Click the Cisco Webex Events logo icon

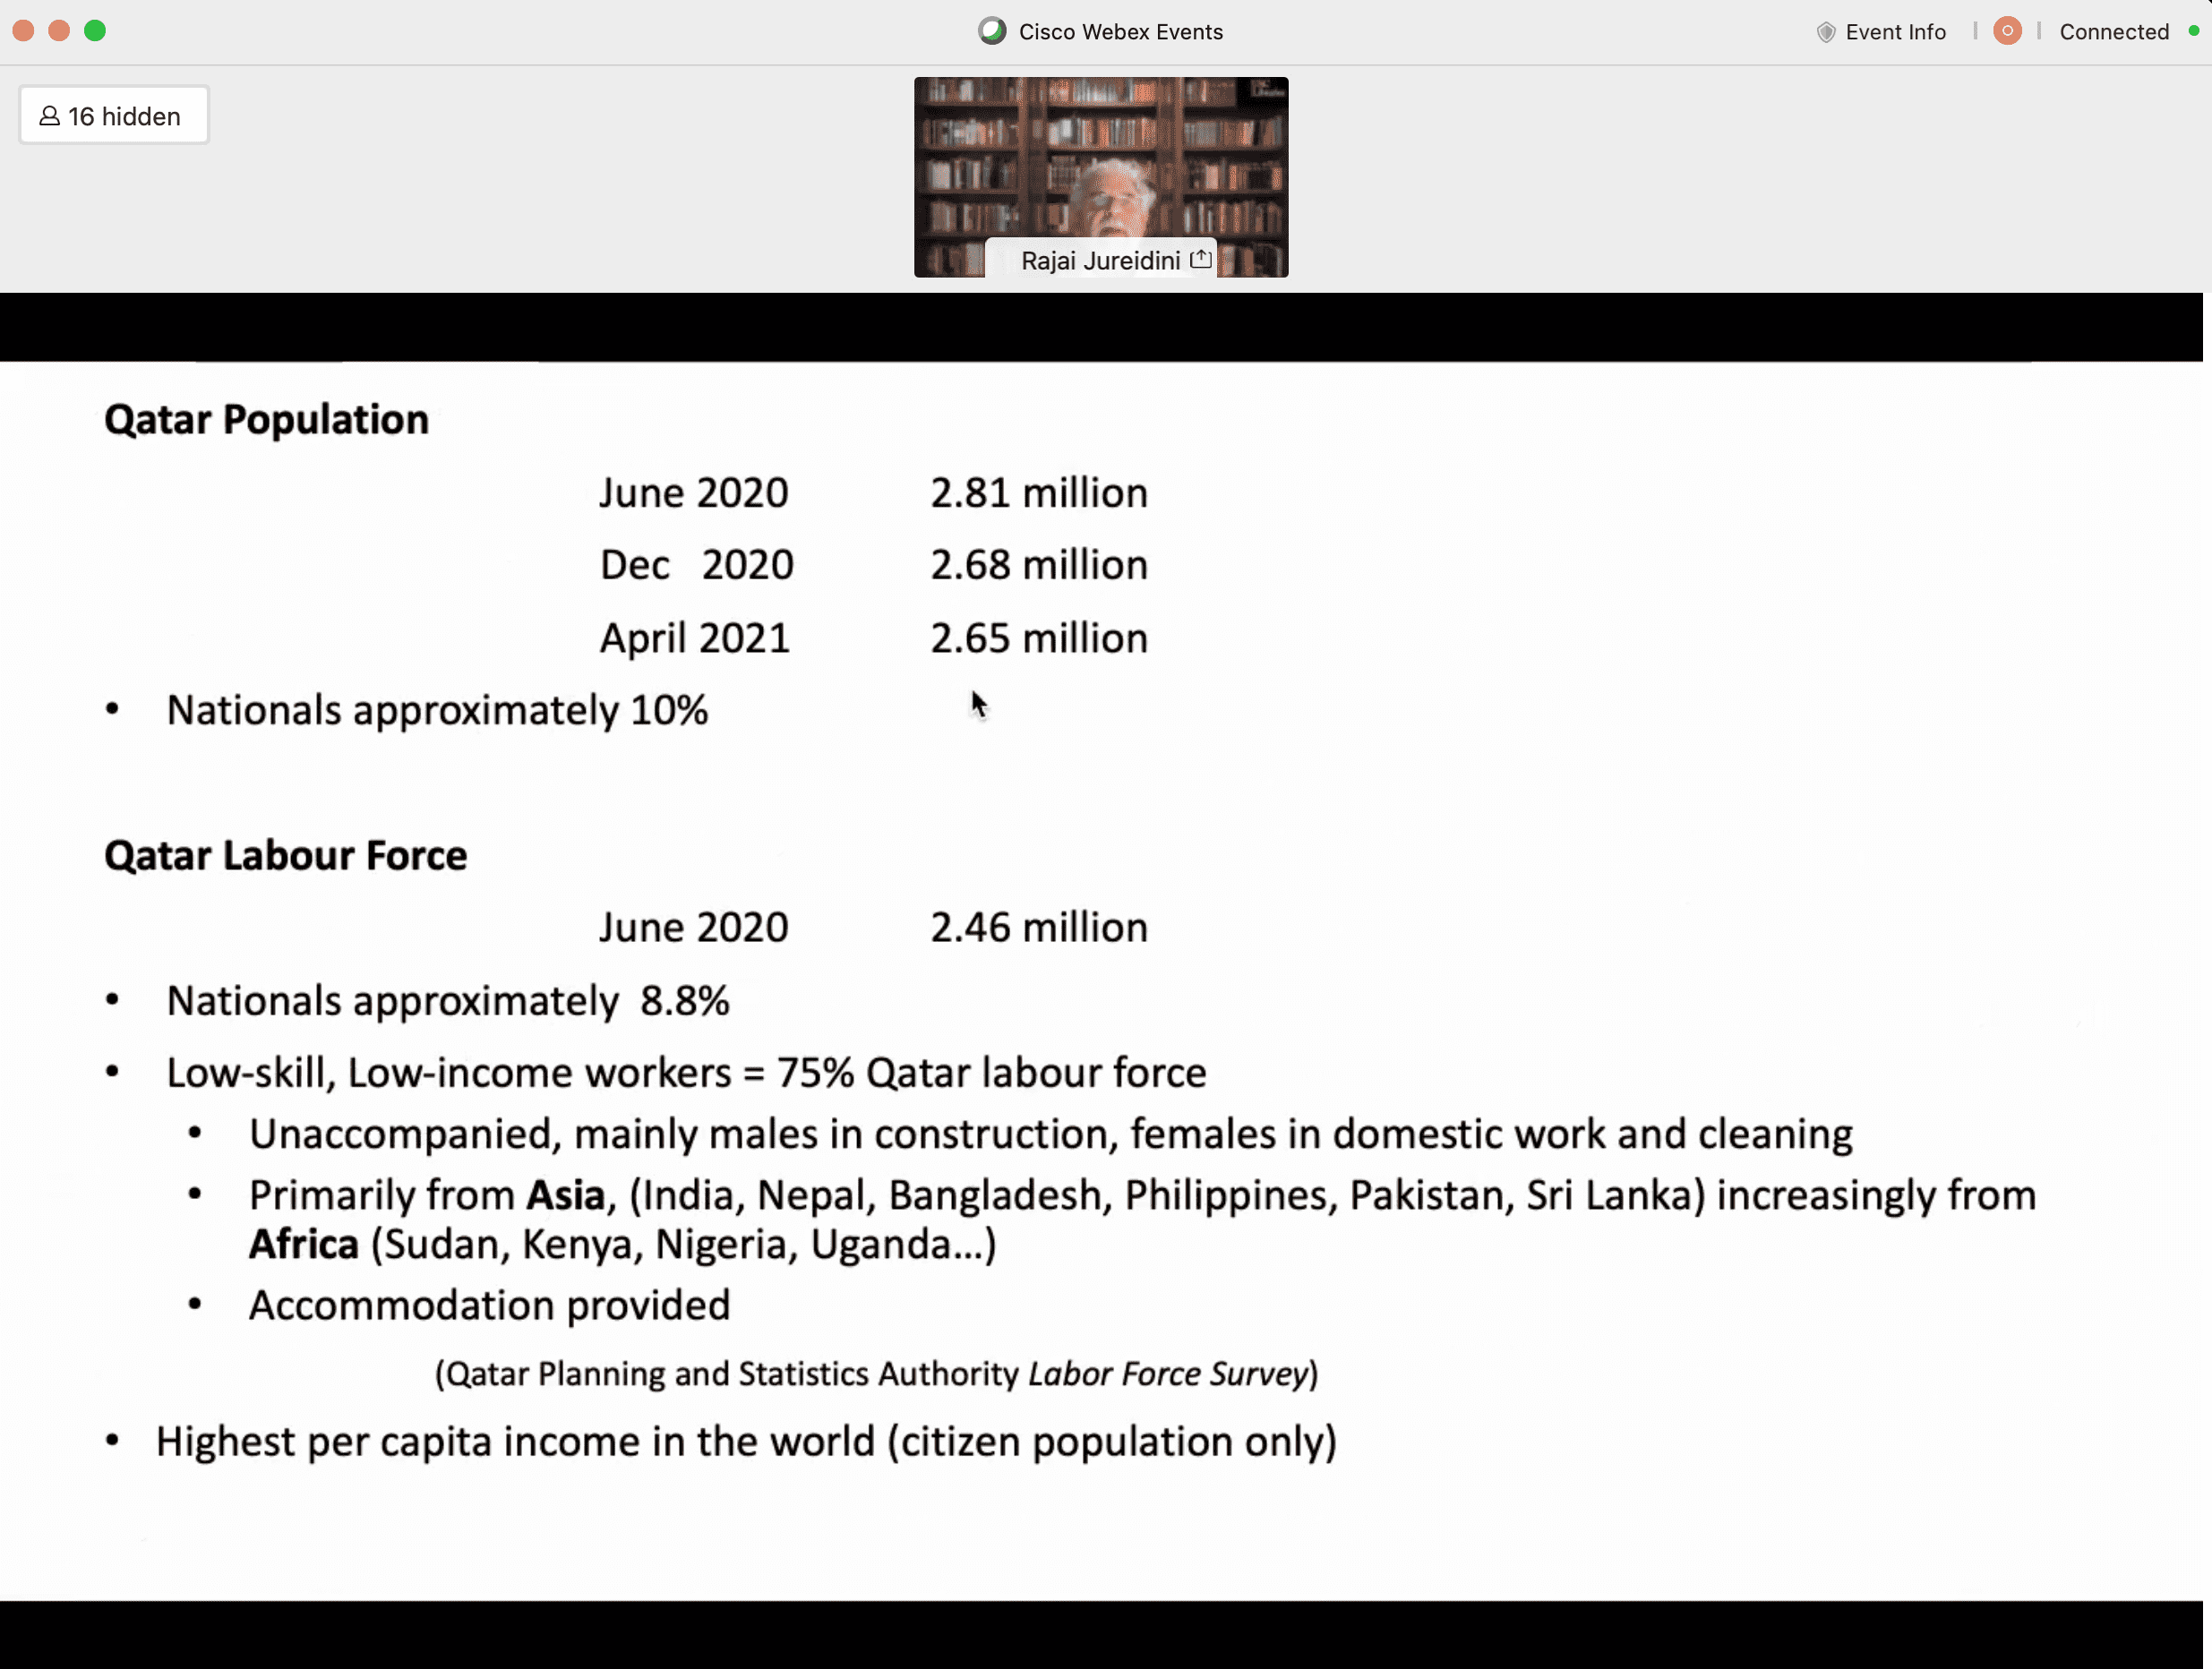click(991, 31)
